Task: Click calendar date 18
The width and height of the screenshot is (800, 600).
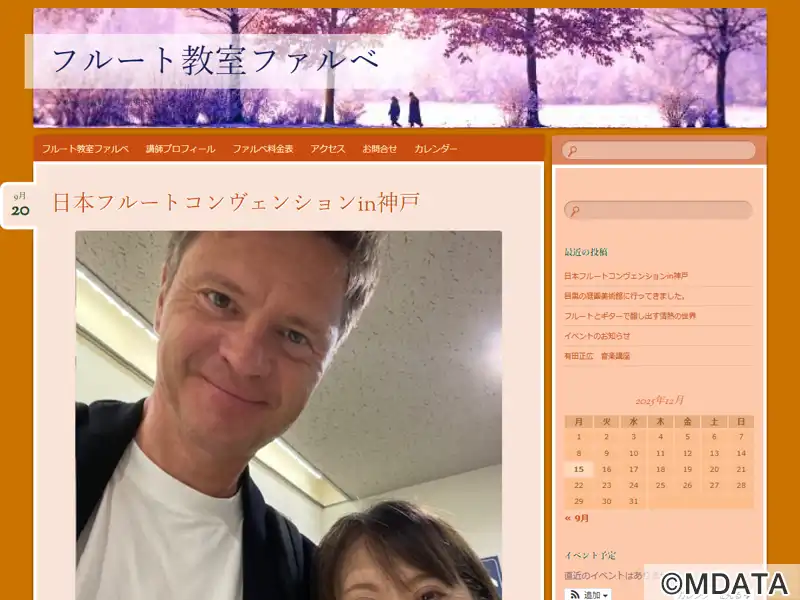Action: click(660, 469)
